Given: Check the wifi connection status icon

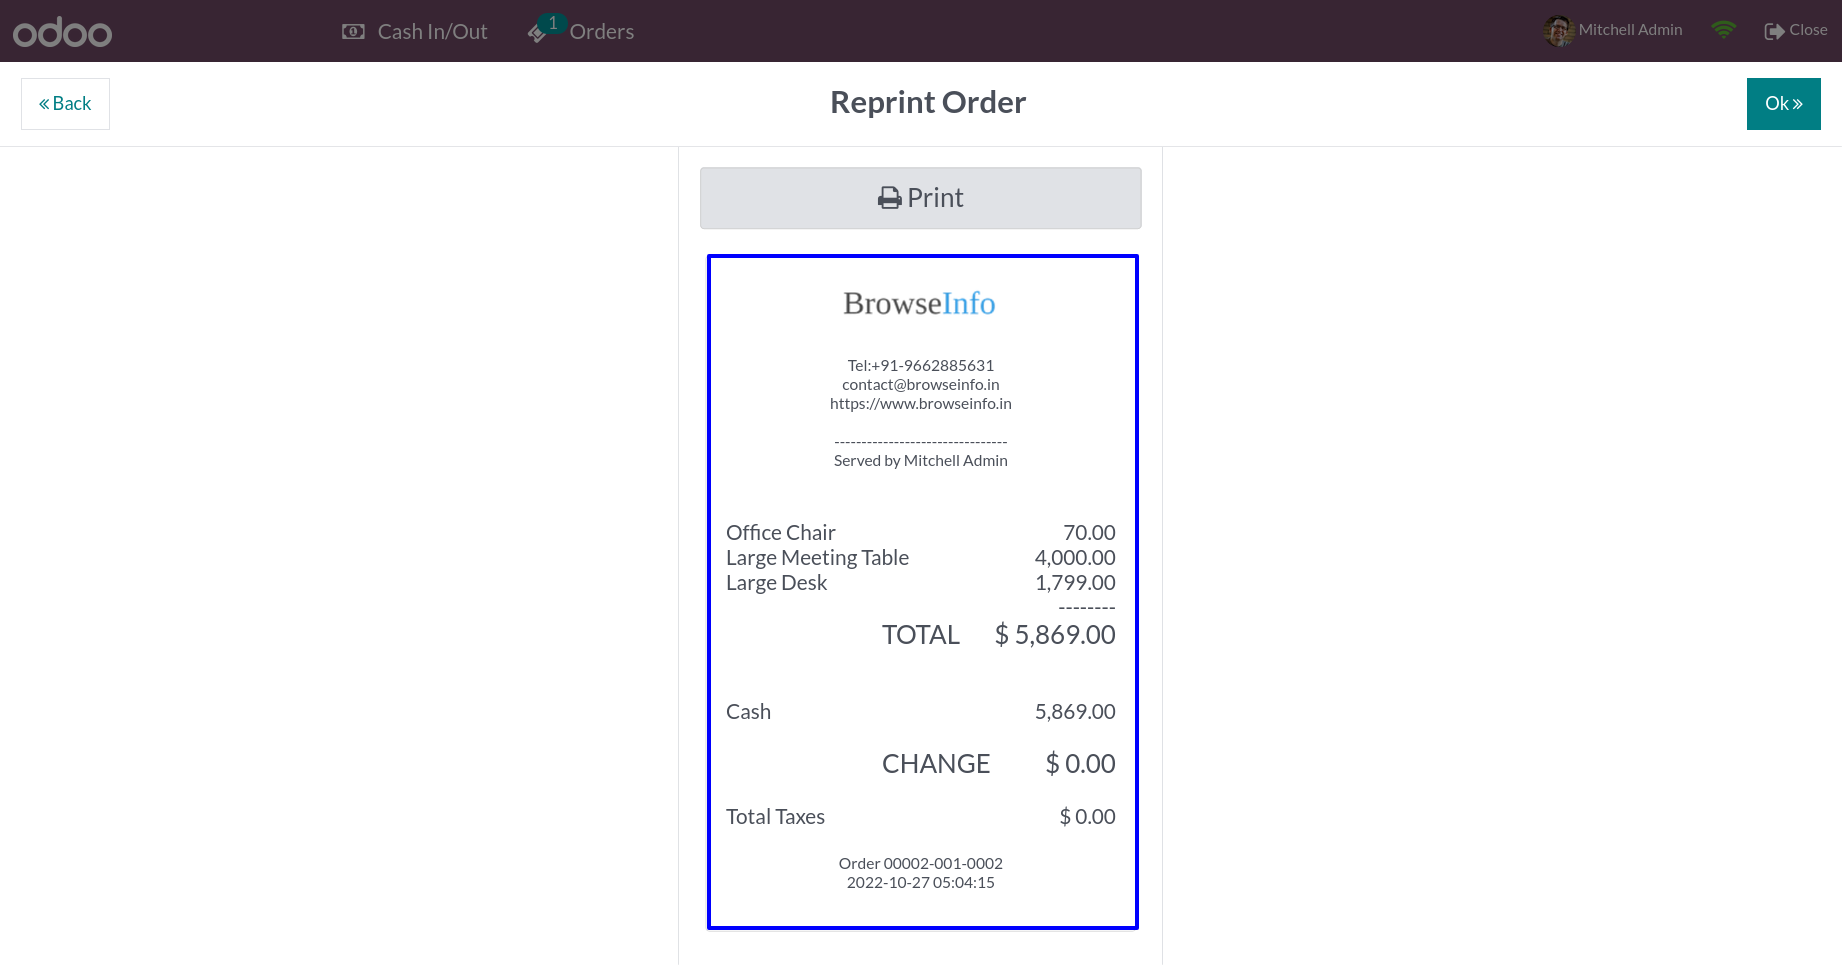Looking at the screenshot, I should tap(1723, 30).
